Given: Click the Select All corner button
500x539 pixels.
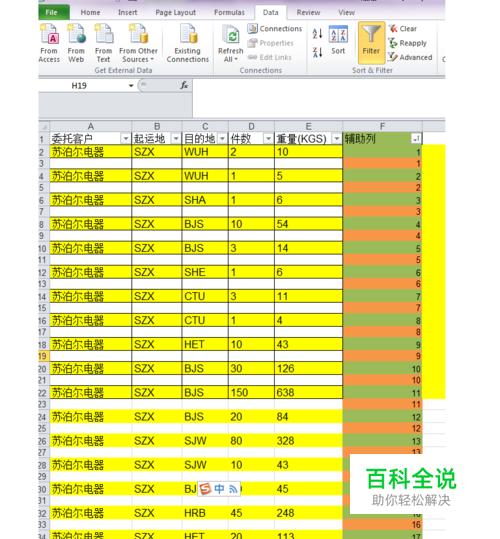Looking at the screenshot, I should point(44,126).
